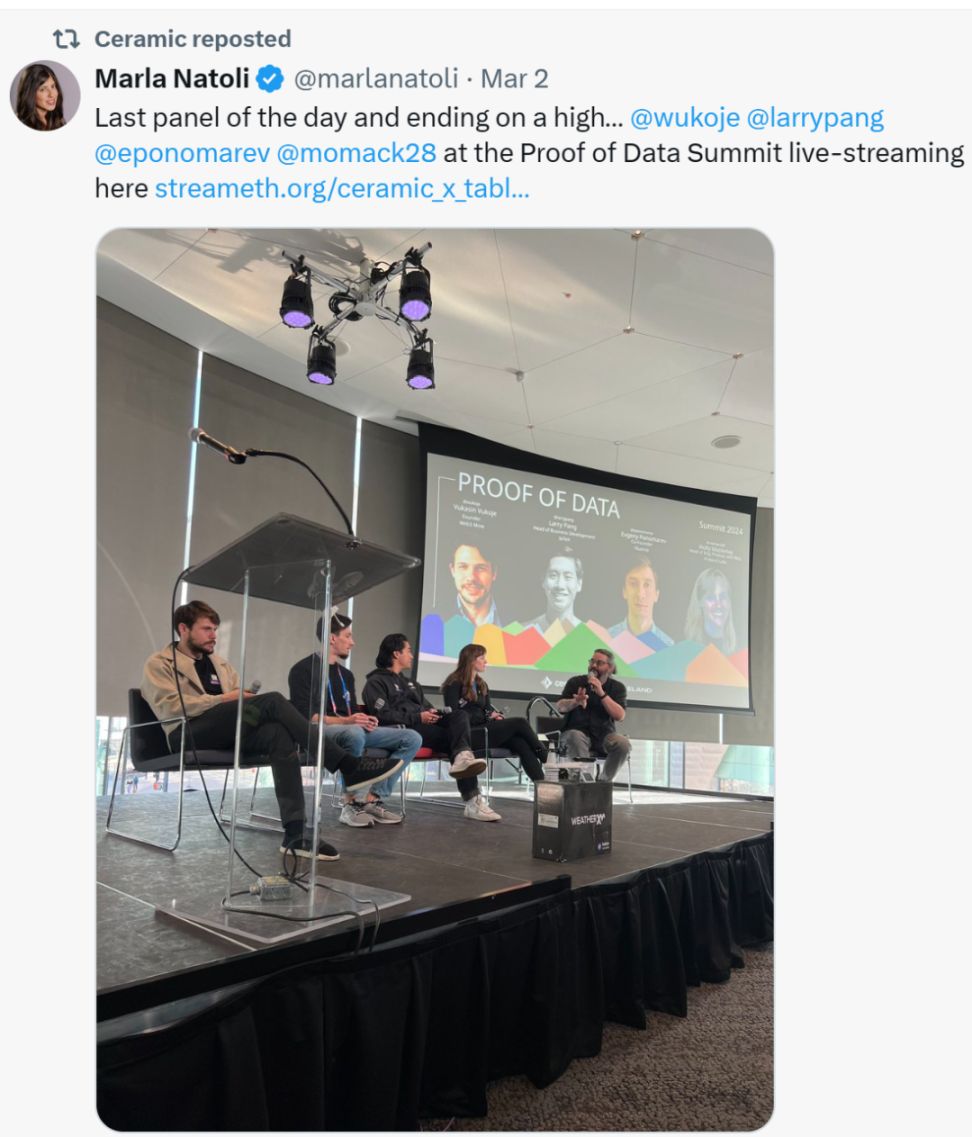
Task: Open the streameth.org live-stream link
Action: (342, 189)
